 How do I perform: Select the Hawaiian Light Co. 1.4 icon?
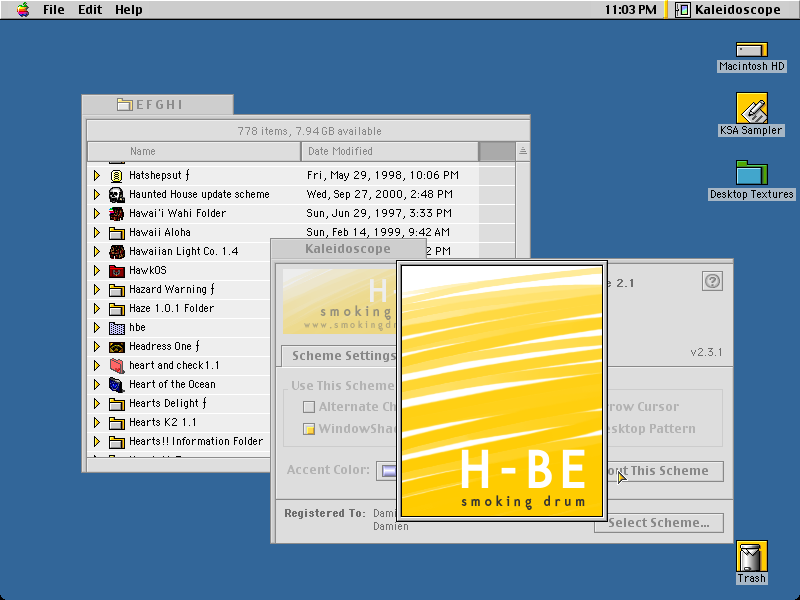tap(117, 252)
